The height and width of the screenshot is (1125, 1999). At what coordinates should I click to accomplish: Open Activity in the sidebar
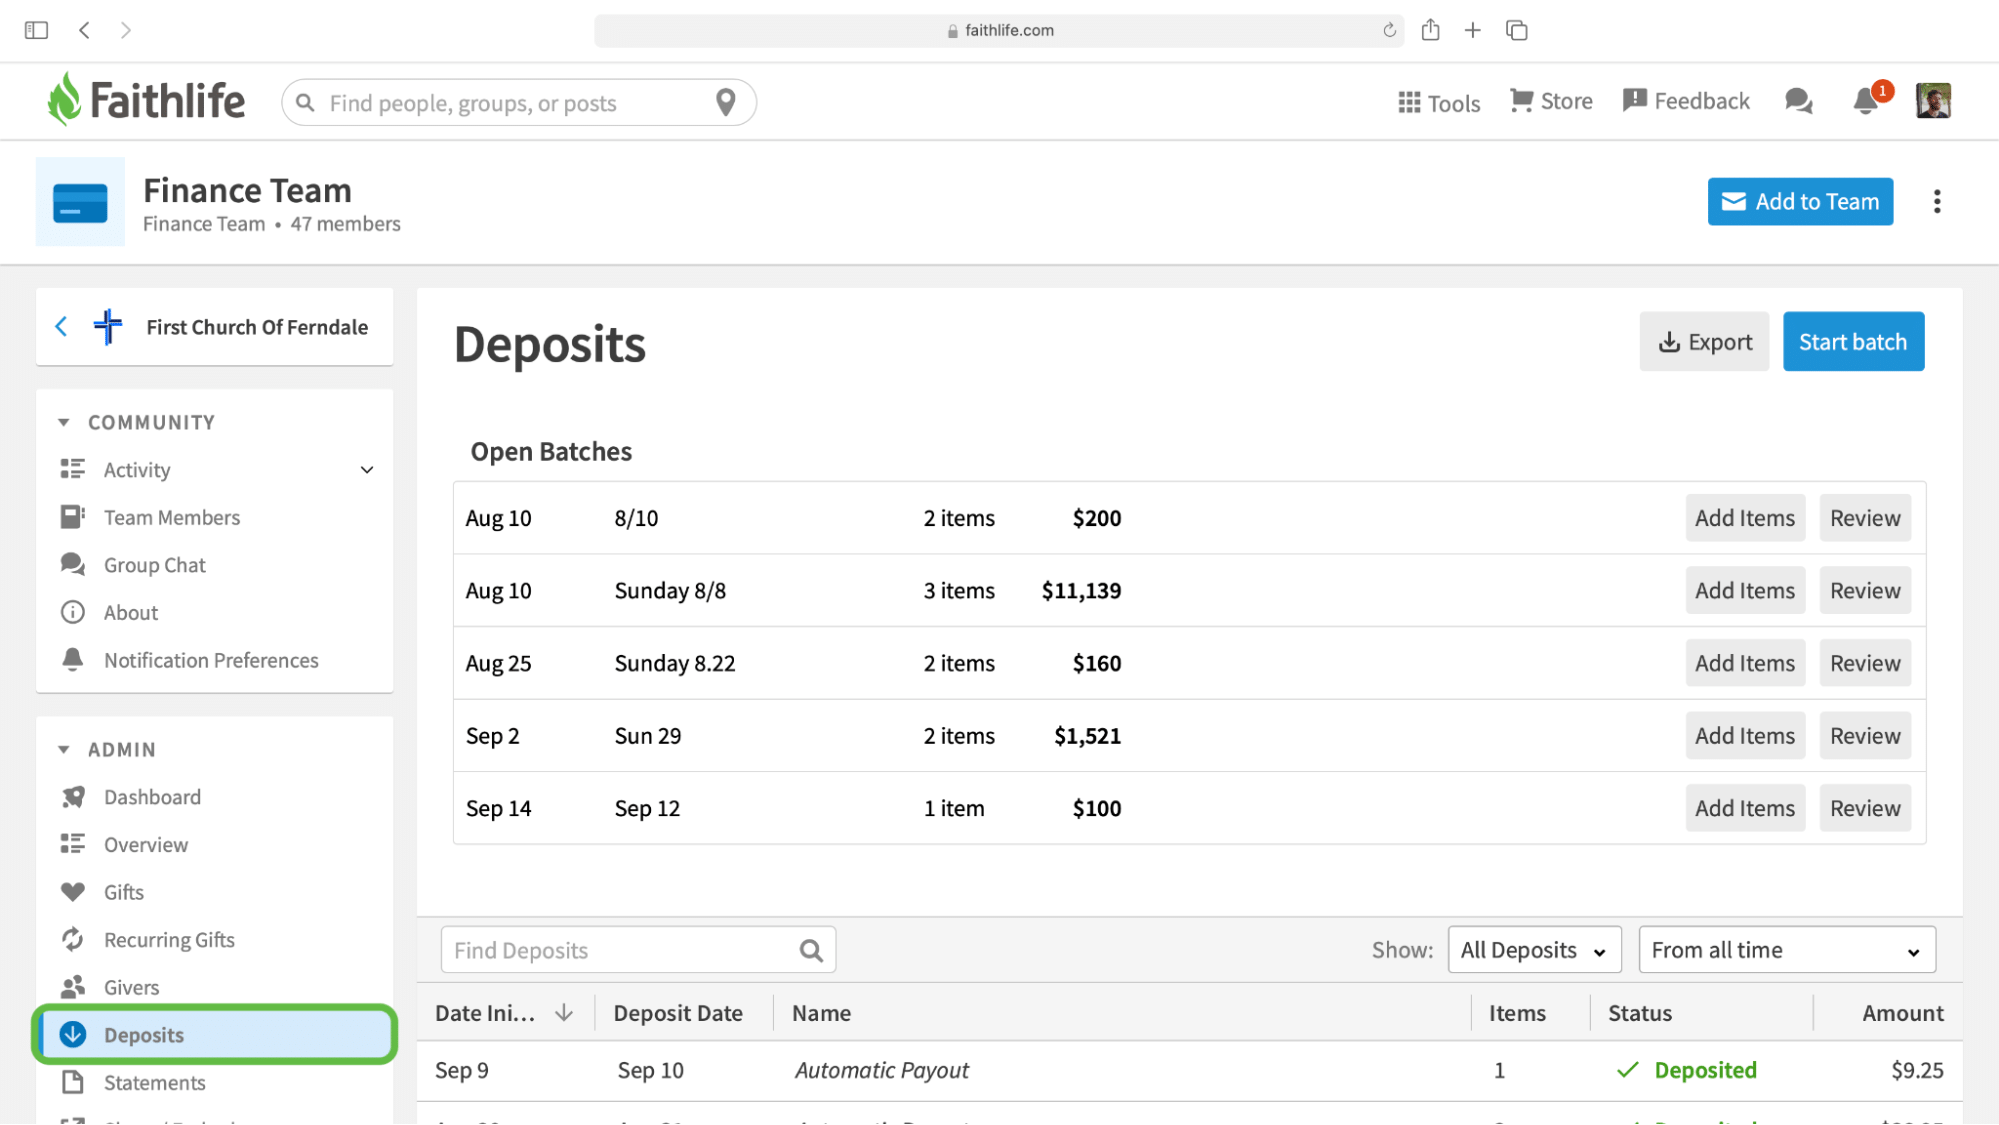click(137, 470)
